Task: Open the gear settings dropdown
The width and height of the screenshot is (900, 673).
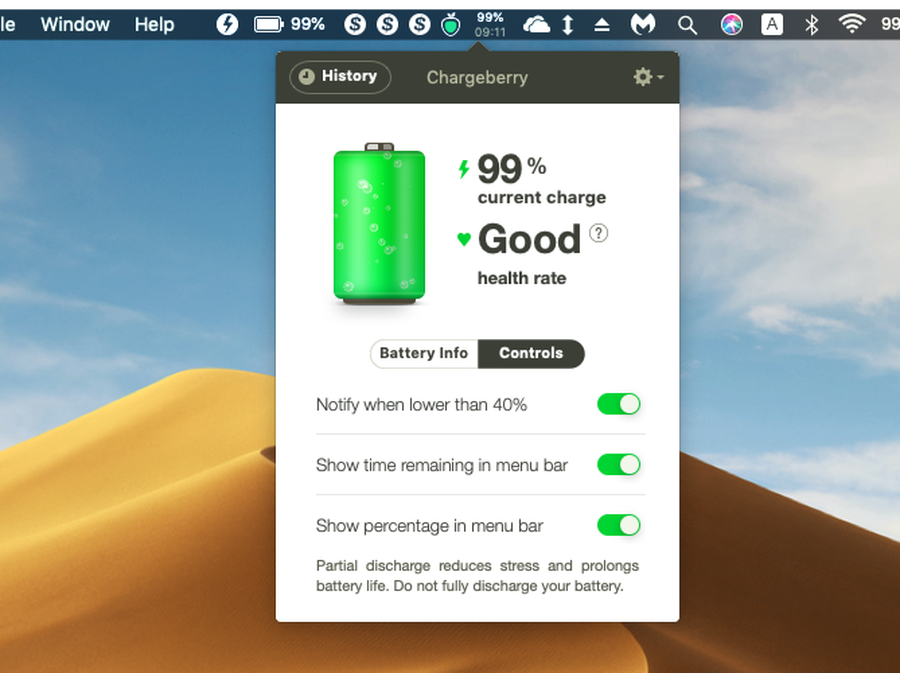Action: (649, 77)
